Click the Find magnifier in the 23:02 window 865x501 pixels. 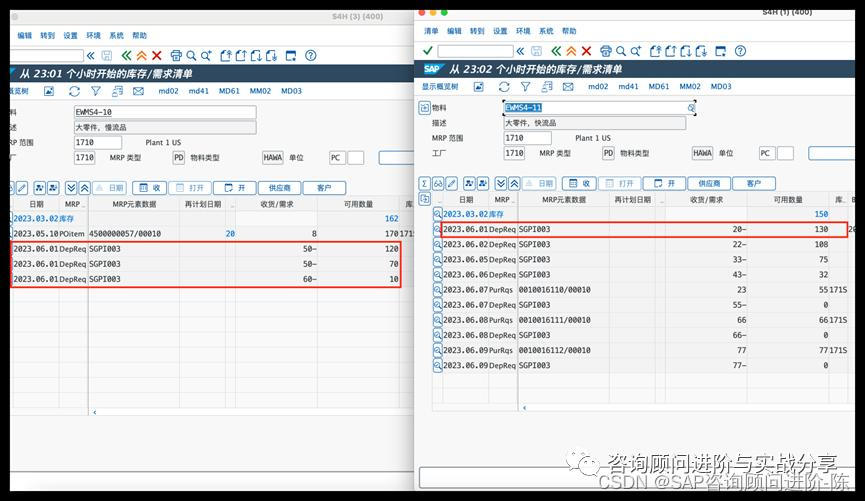tap(621, 51)
